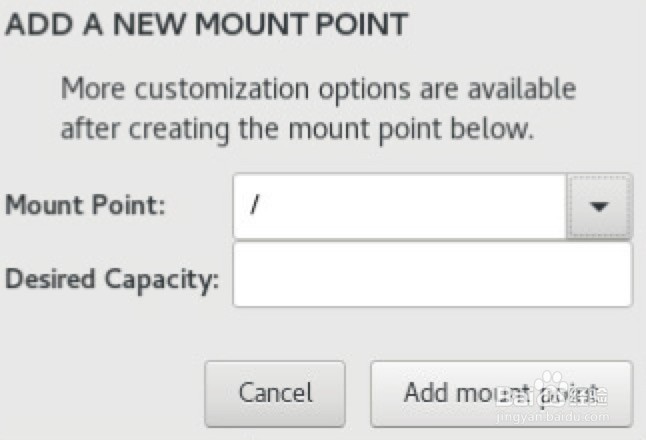Dismiss the dialog using Cancel
Viewport: 646px width, 440px height.
coord(275,393)
